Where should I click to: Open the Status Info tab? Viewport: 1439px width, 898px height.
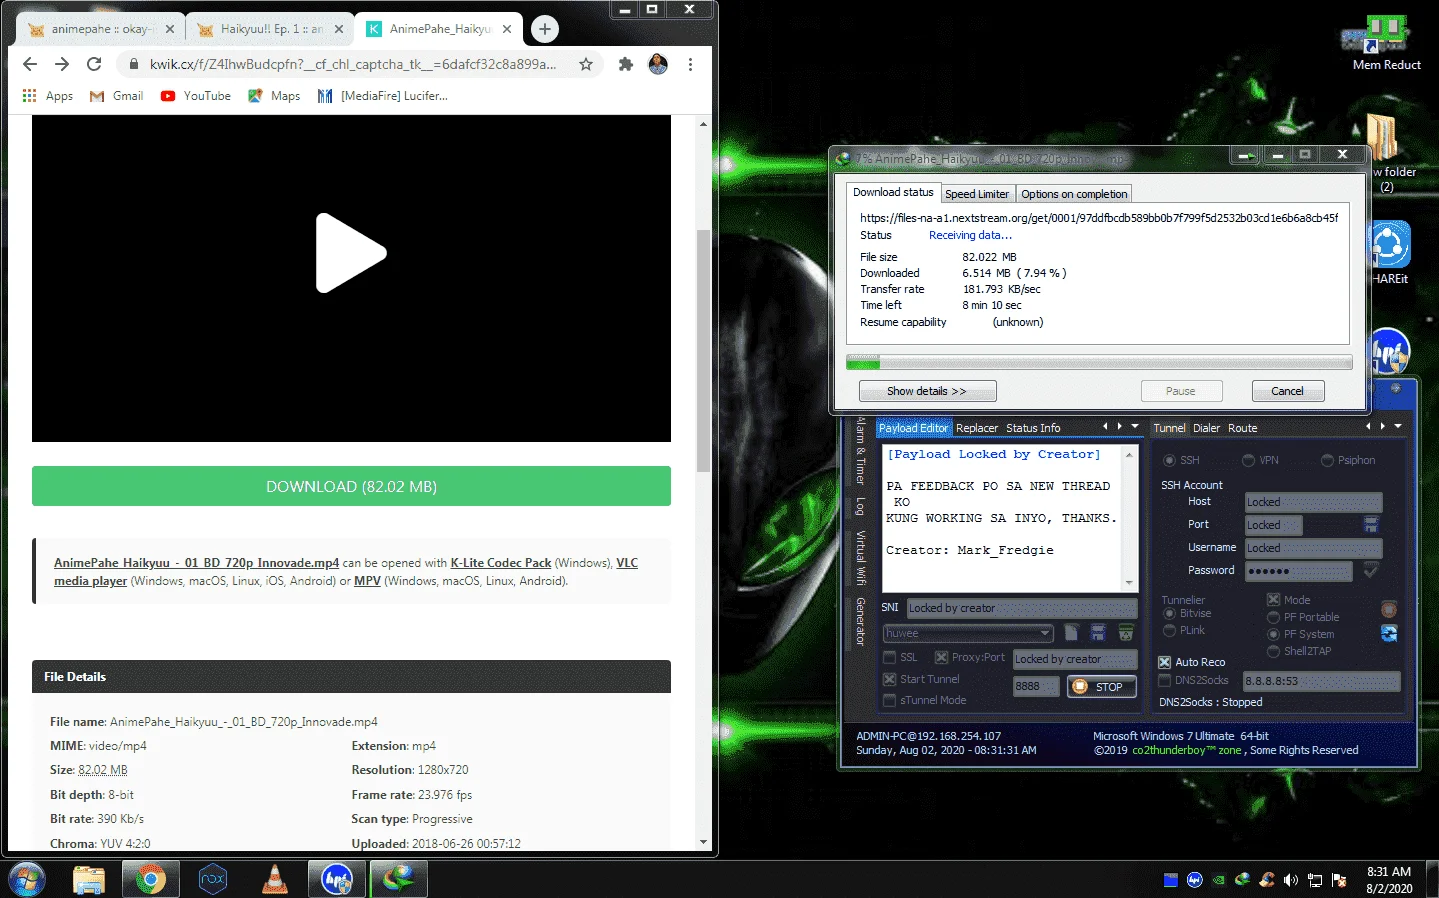[x=1033, y=428]
